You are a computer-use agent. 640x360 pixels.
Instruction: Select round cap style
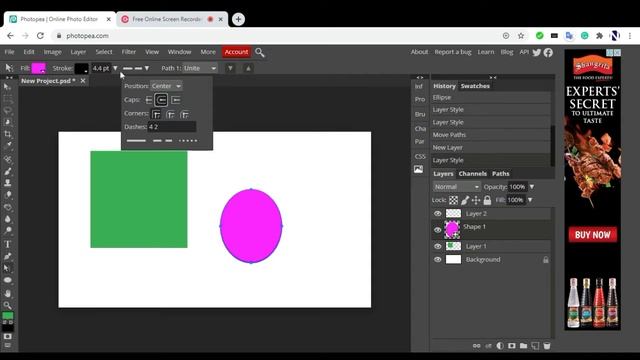tap(161, 100)
